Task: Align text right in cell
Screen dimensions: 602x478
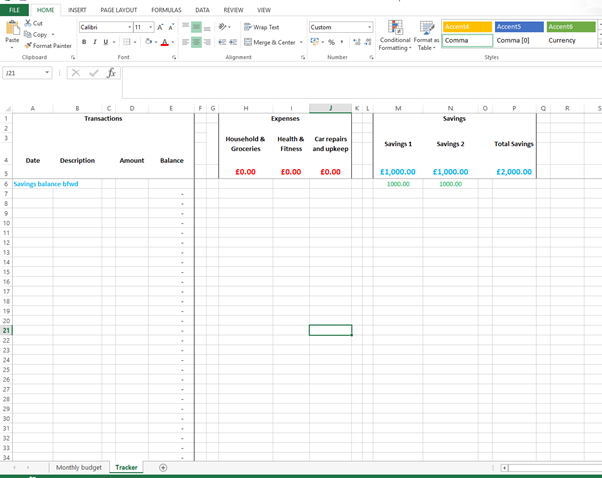Action: pyautogui.click(x=207, y=42)
